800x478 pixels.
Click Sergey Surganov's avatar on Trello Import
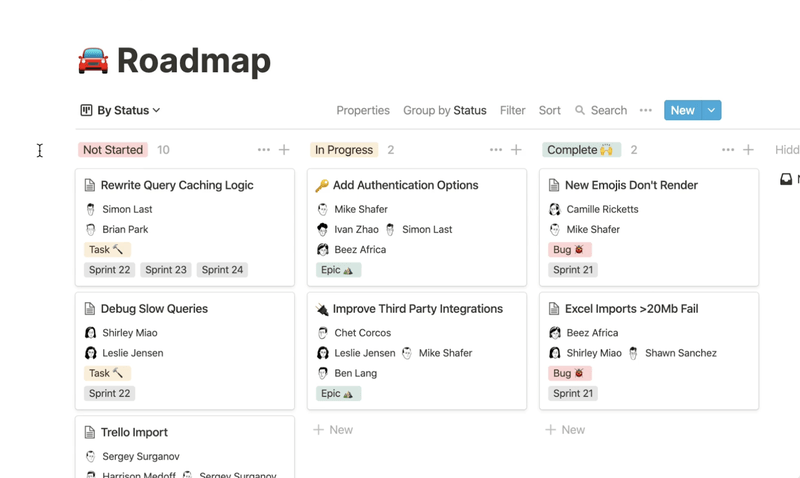(90, 456)
